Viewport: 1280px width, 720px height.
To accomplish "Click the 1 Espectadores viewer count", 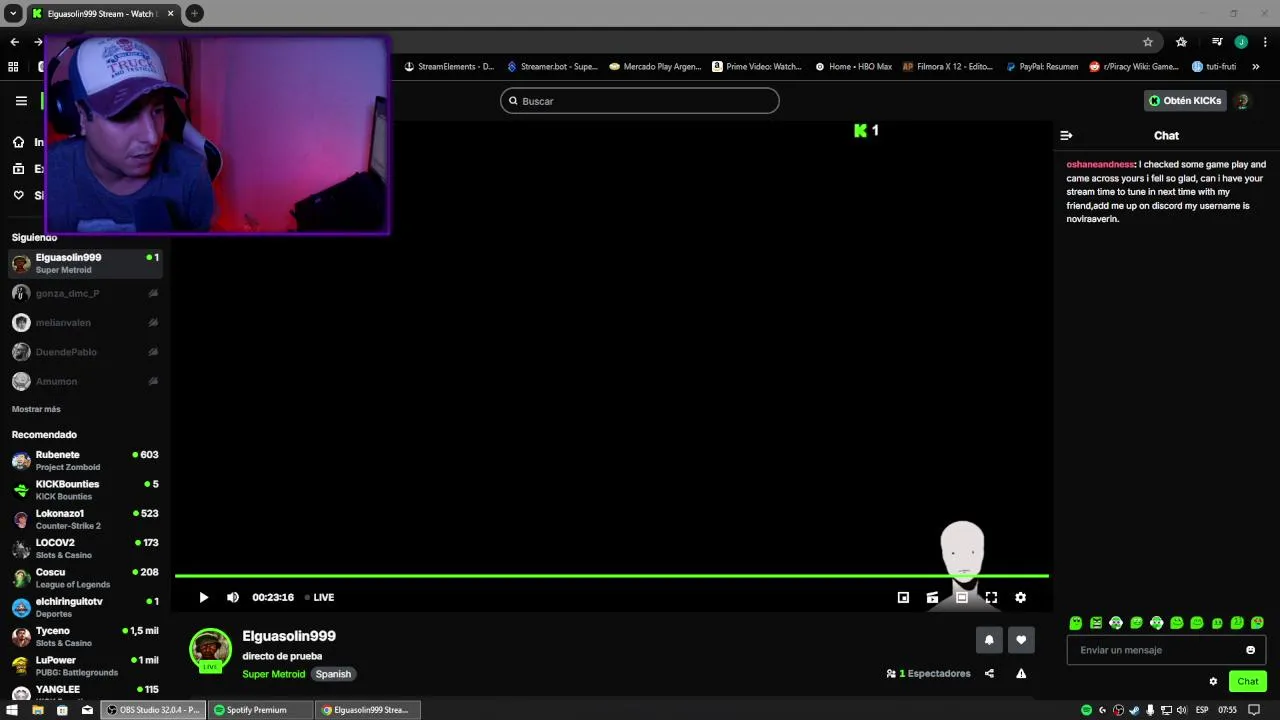I will point(929,673).
